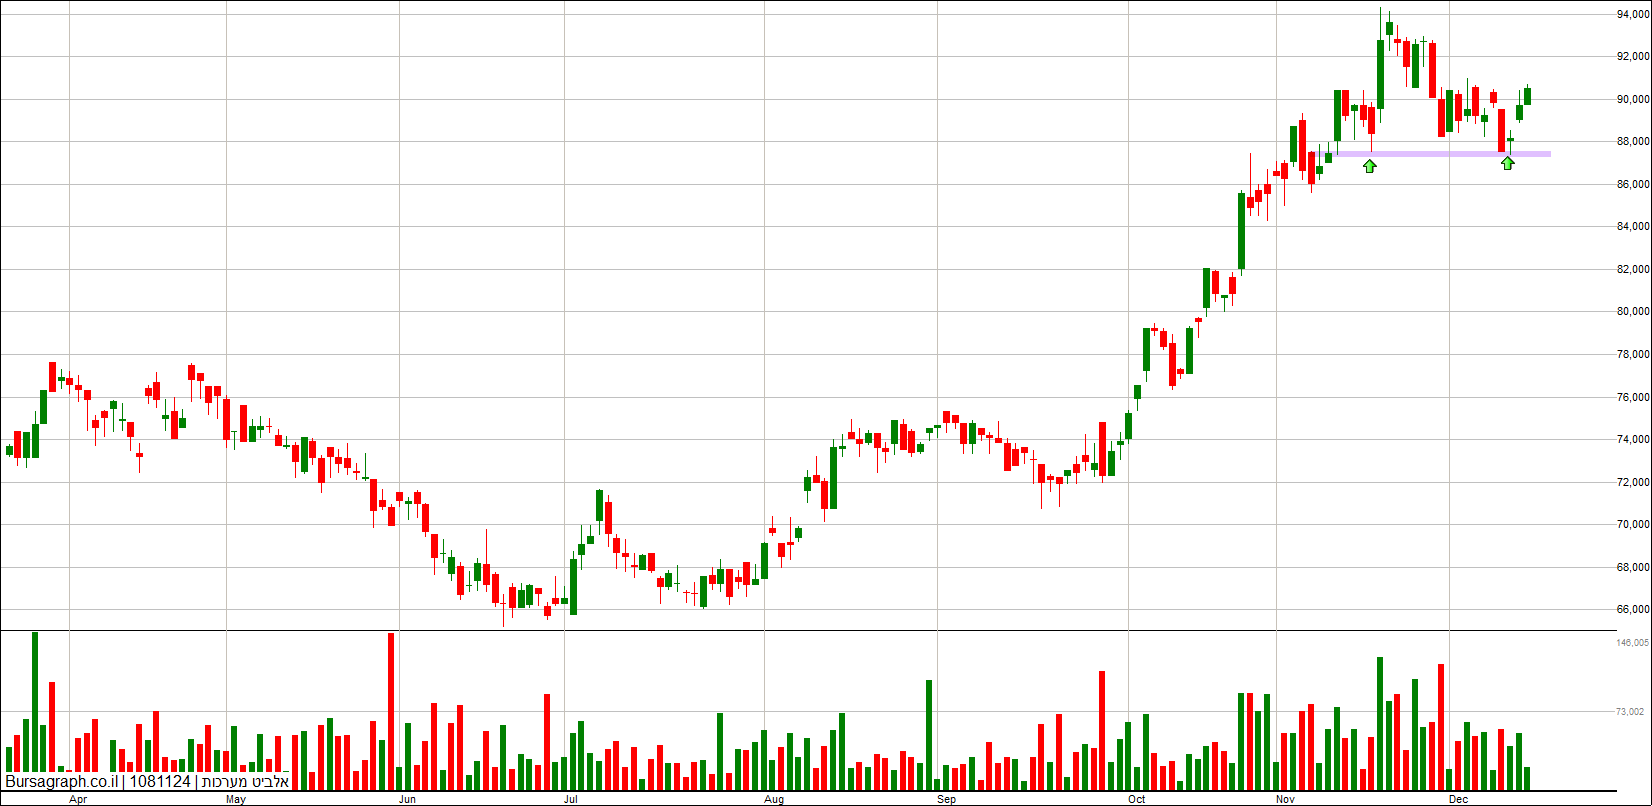
Task: Click the 66,000 price axis label
Action: (1633, 610)
